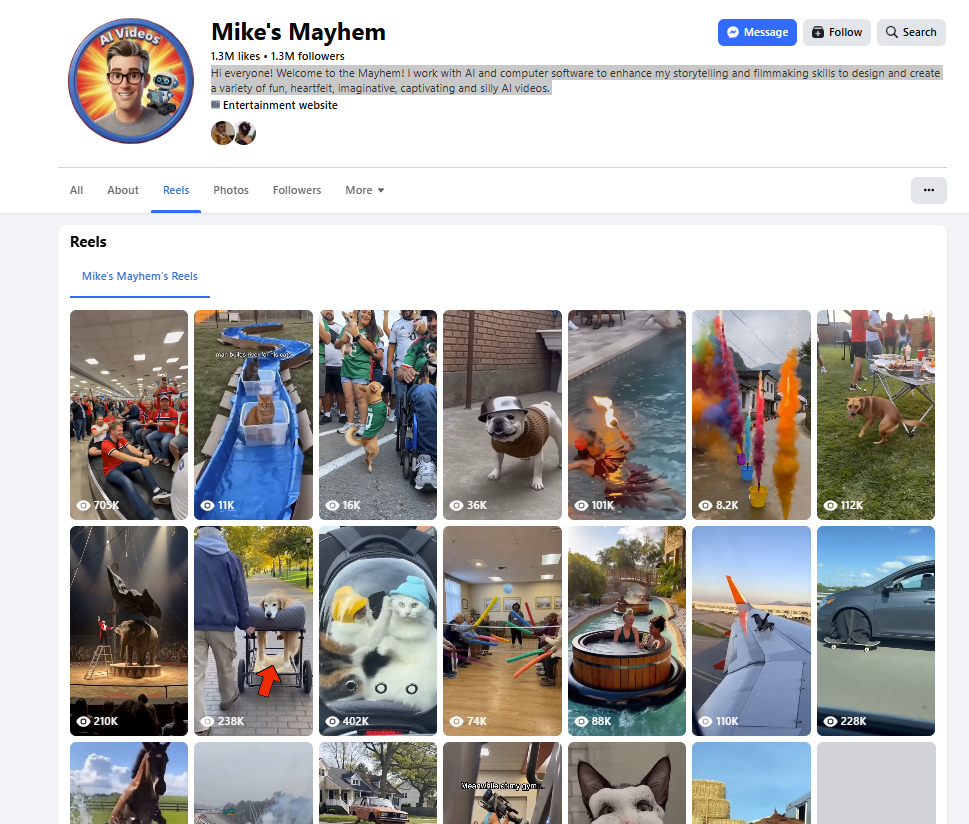Click the Follow button
Viewport: 969px width, 824px height.
pyautogui.click(x=837, y=32)
